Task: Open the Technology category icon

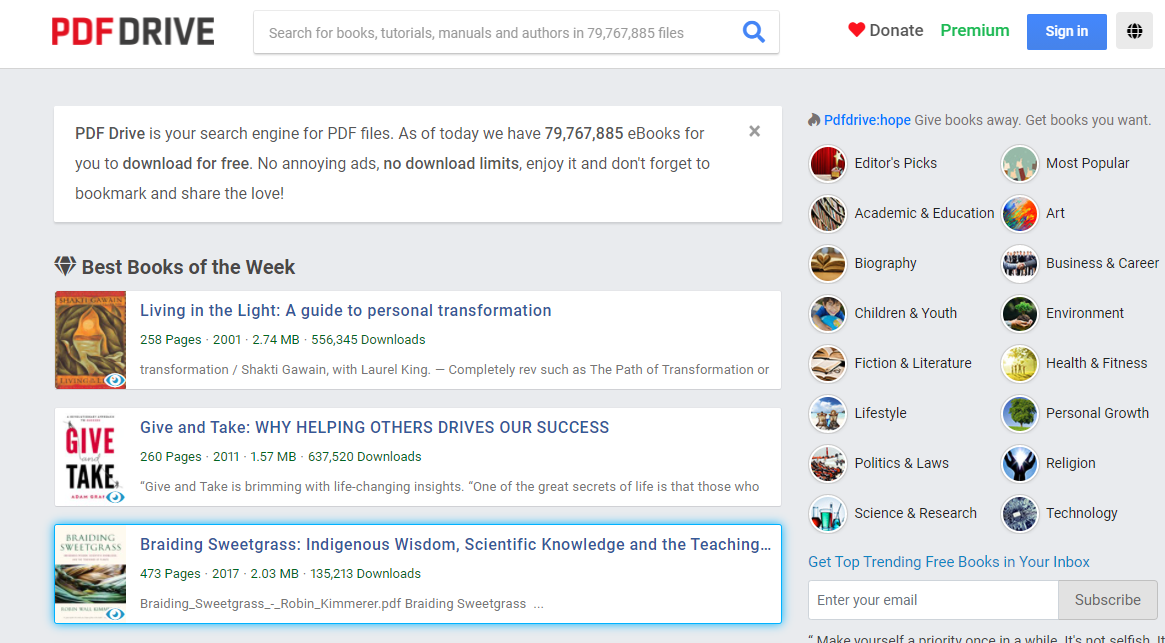Action: click(1019, 513)
